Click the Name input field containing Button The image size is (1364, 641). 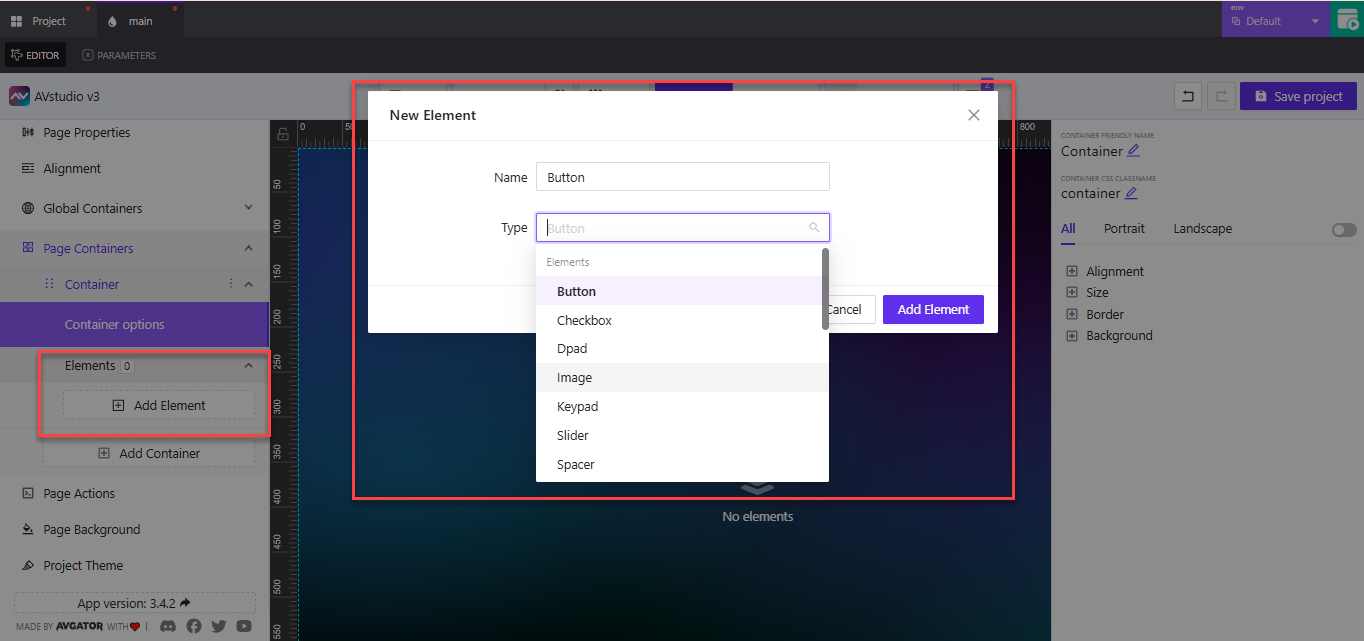point(683,176)
